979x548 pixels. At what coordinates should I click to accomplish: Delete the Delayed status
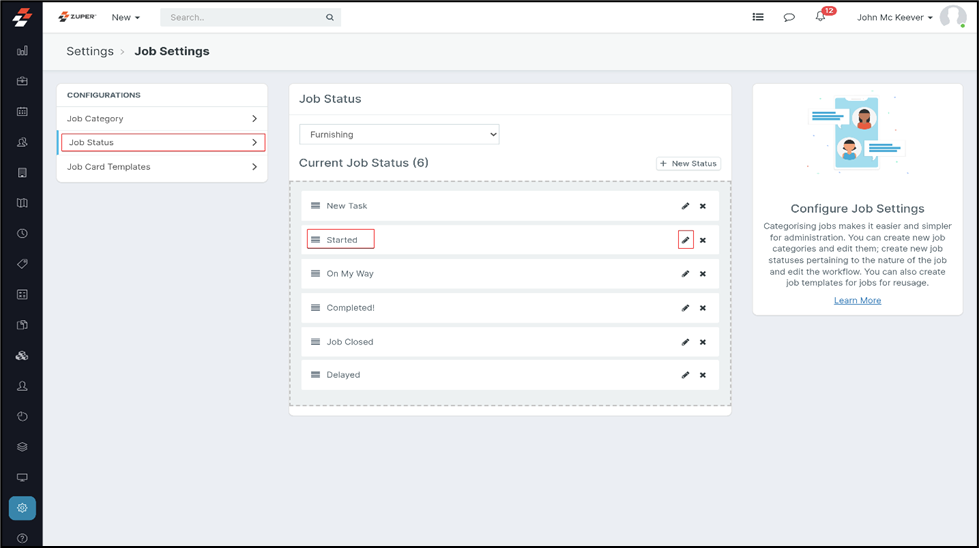[x=703, y=375]
